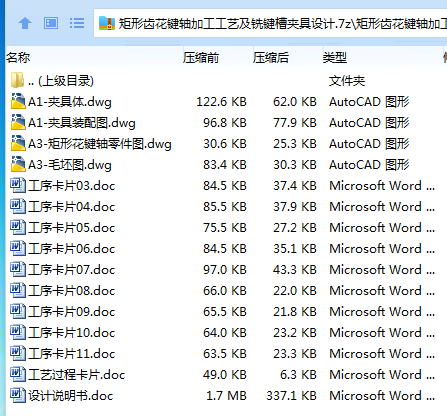This screenshot has width=447, height=416.
Task: Click the Word icon of 工序卡片09.doc
Action: click(18, 311)
